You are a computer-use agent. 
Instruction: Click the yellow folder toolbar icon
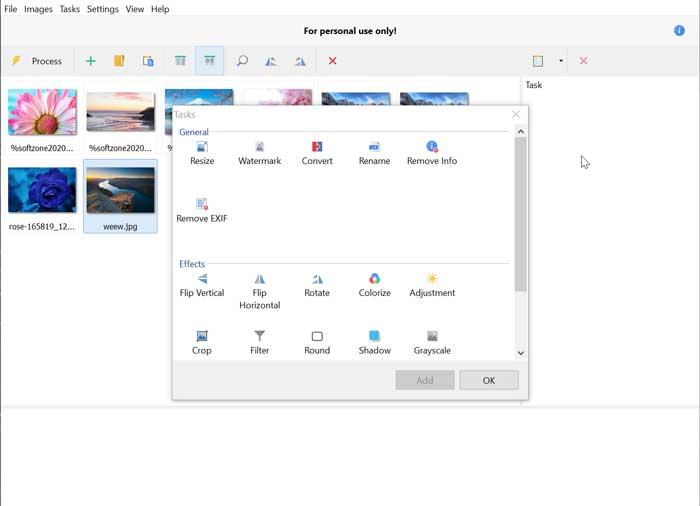119,61
